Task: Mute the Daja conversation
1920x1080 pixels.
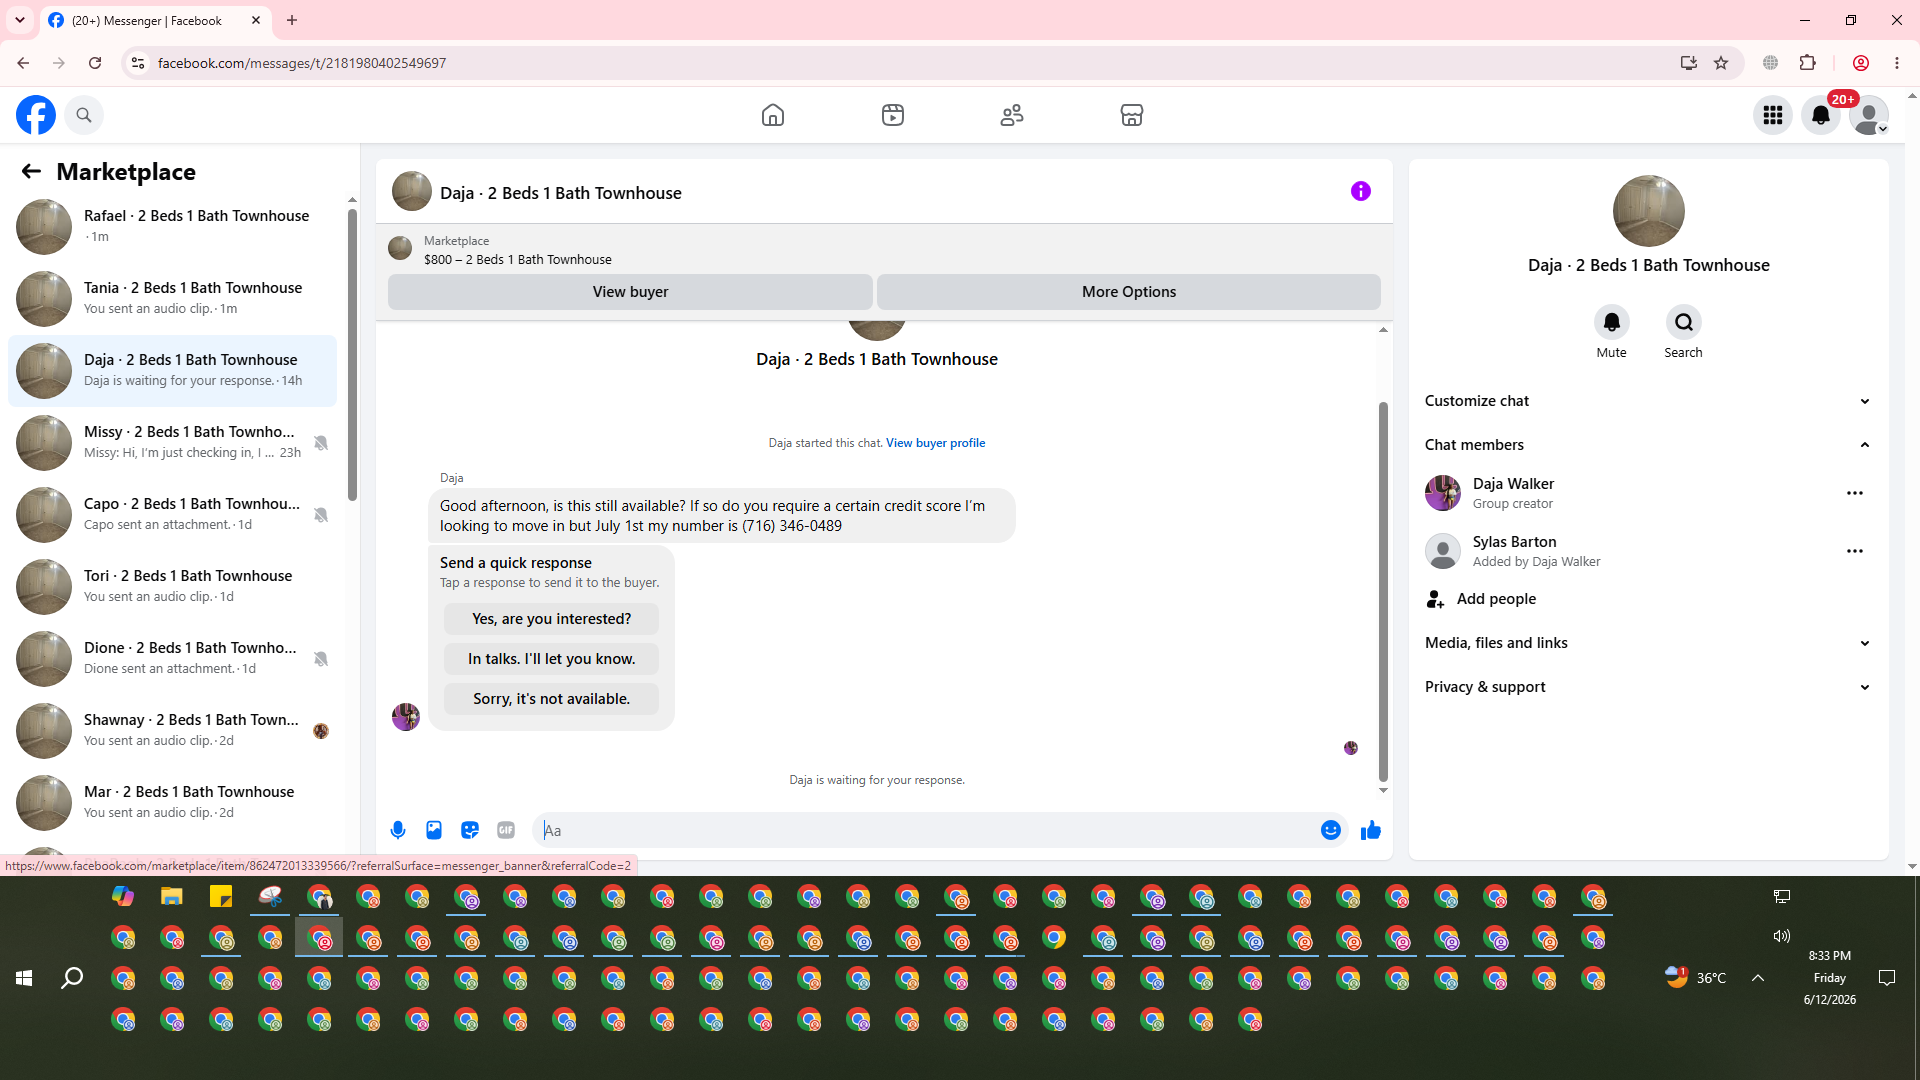Action: point(1612,322)
